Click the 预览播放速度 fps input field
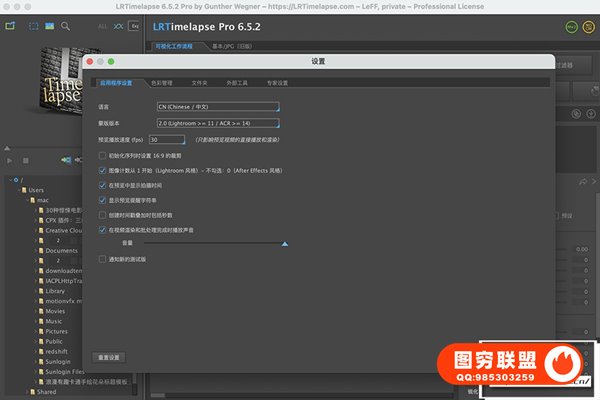The height and width of the screenshot is (400, 600). click(x=166, y=140)
